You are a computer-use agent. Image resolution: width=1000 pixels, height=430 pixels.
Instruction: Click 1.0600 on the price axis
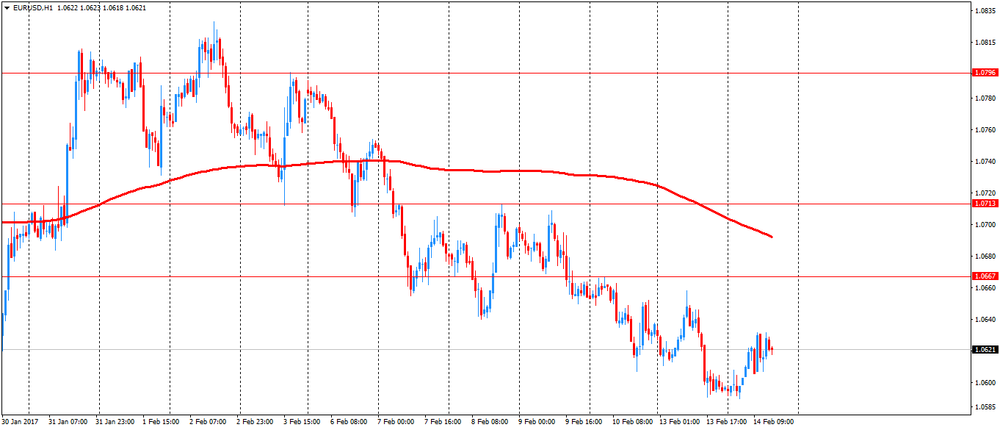983,382
